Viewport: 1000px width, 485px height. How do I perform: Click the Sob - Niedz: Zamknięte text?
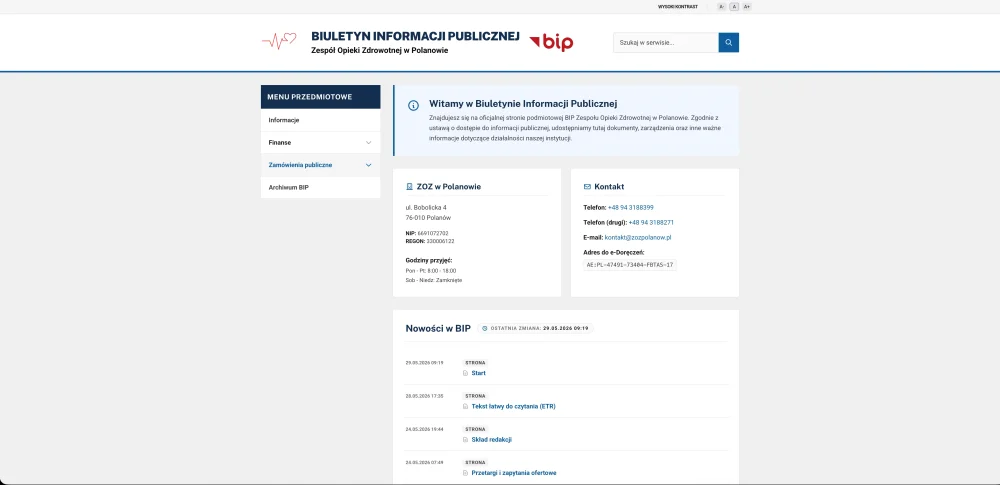434,280
